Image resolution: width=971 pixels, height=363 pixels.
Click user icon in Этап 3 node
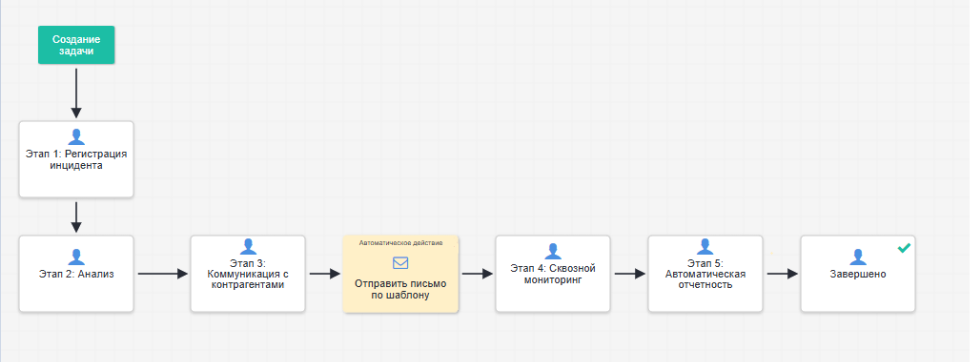point(248,247)
